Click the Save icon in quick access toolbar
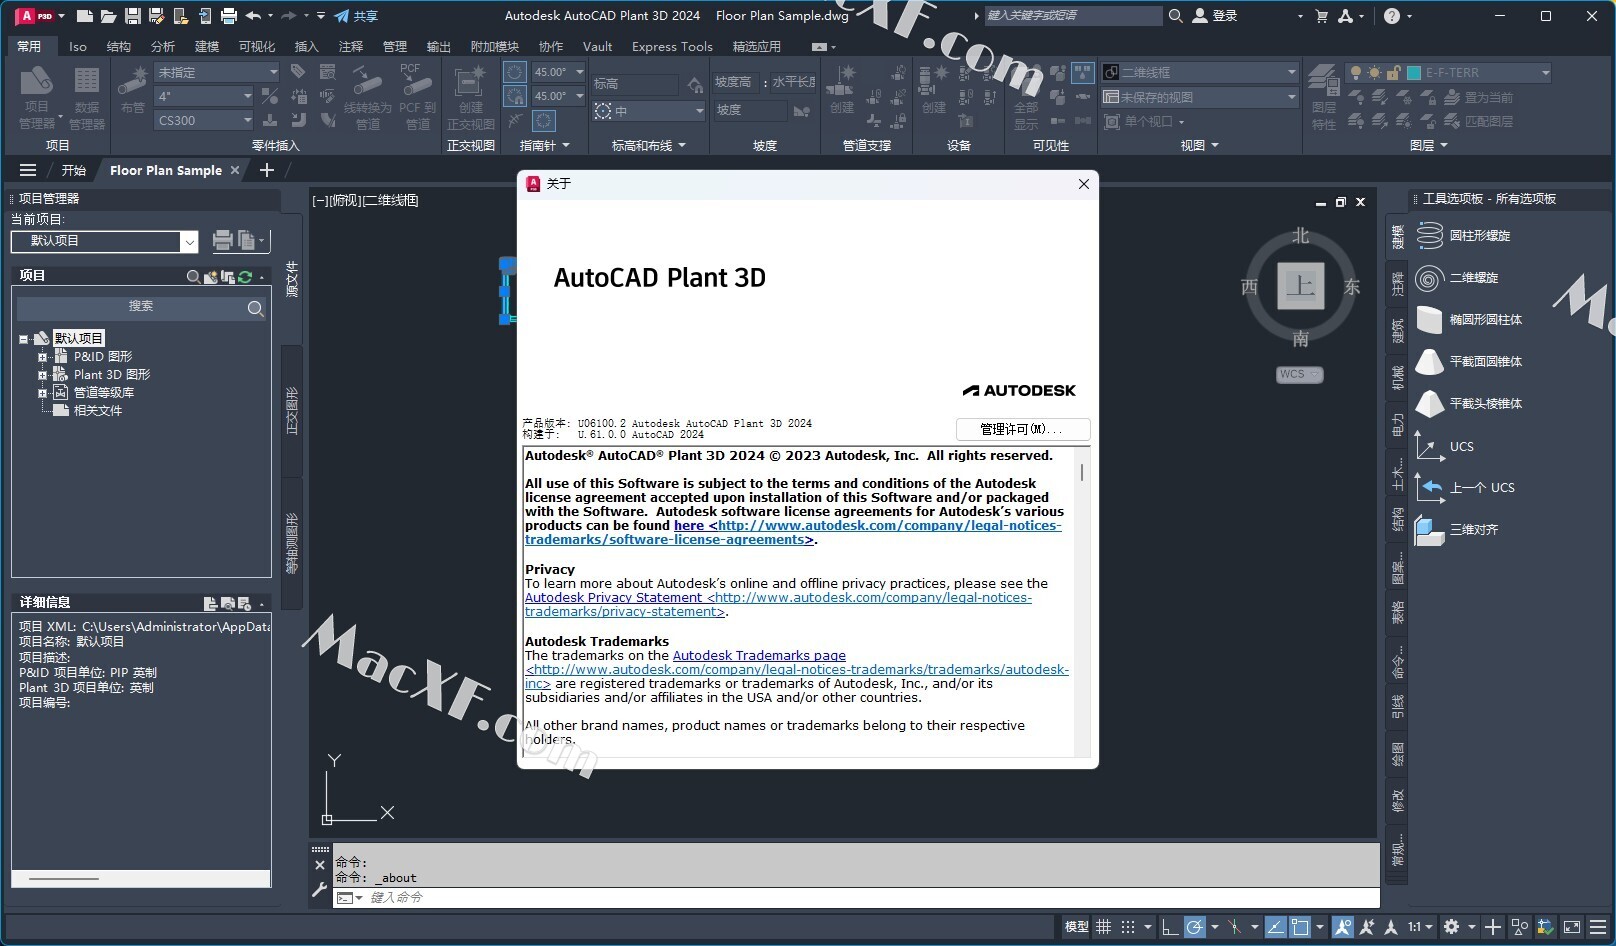 coord(132,16)
